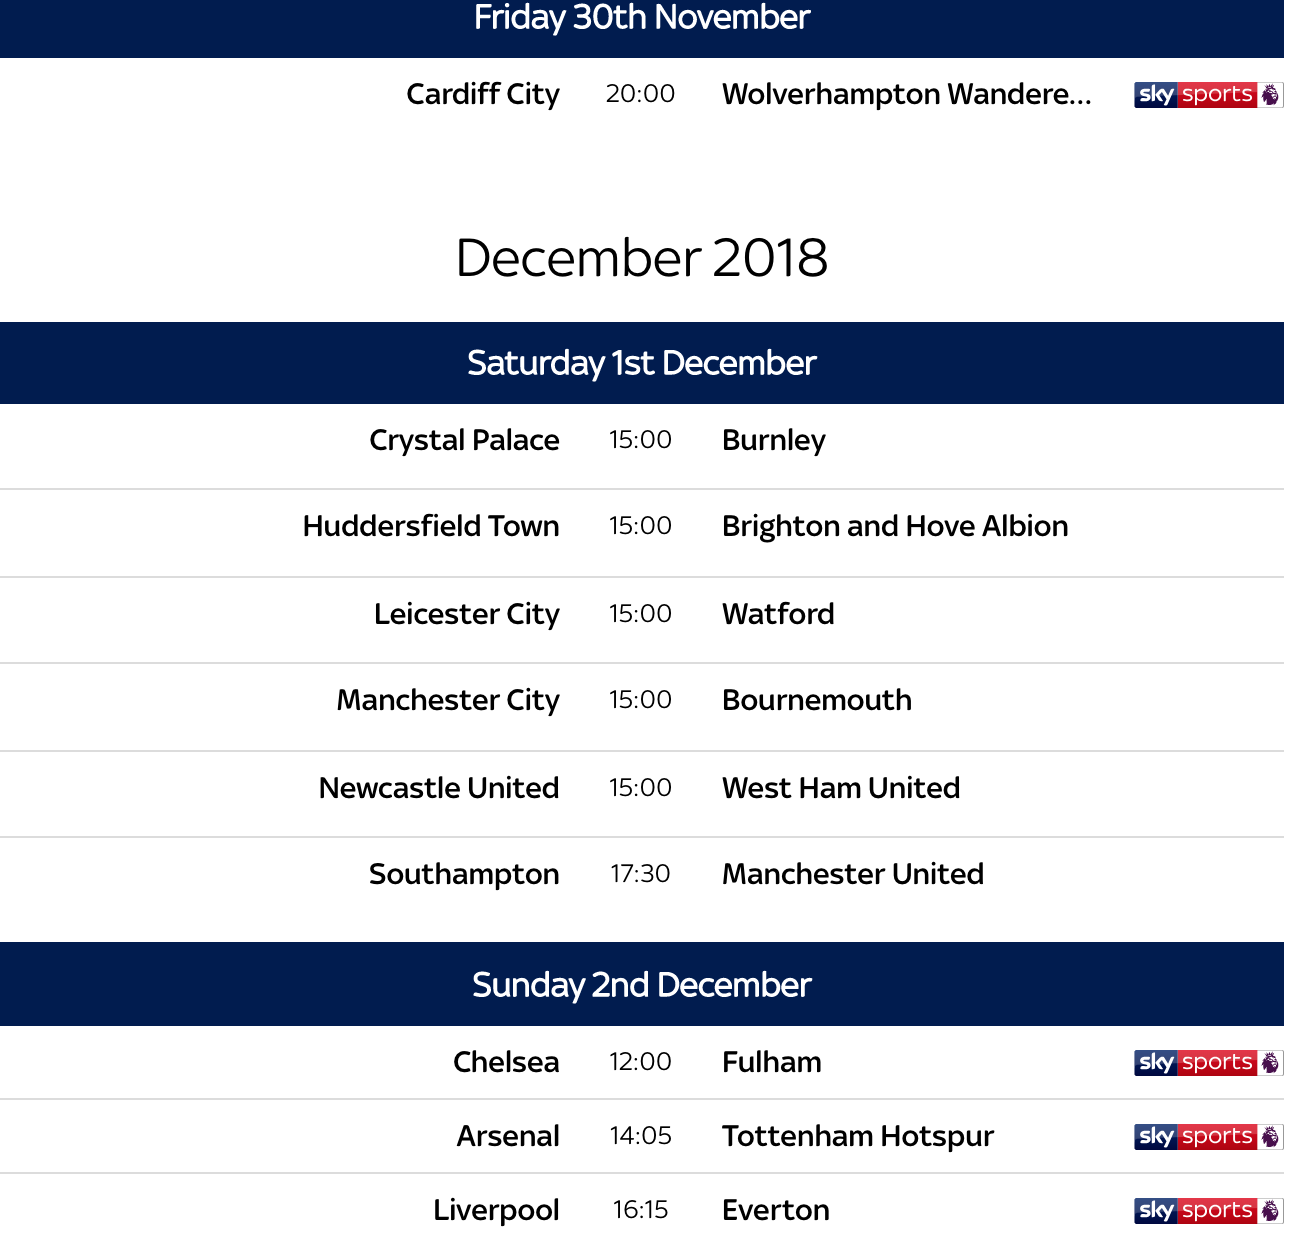The image size is (1308, 1240).
Task: Click Sky Sports logo beside Liverpool v Everton
Action: pyautogui.click(x=1208, y=1211)
